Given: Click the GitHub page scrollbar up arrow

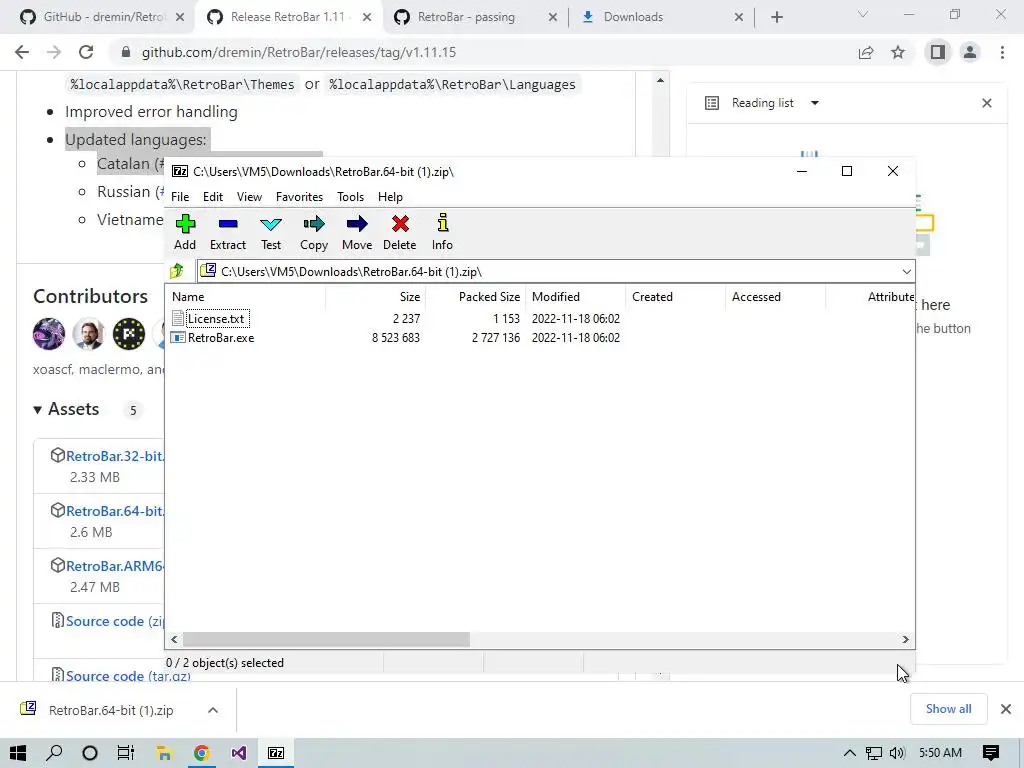Looking at the screenshot, I should click(660, 80).
